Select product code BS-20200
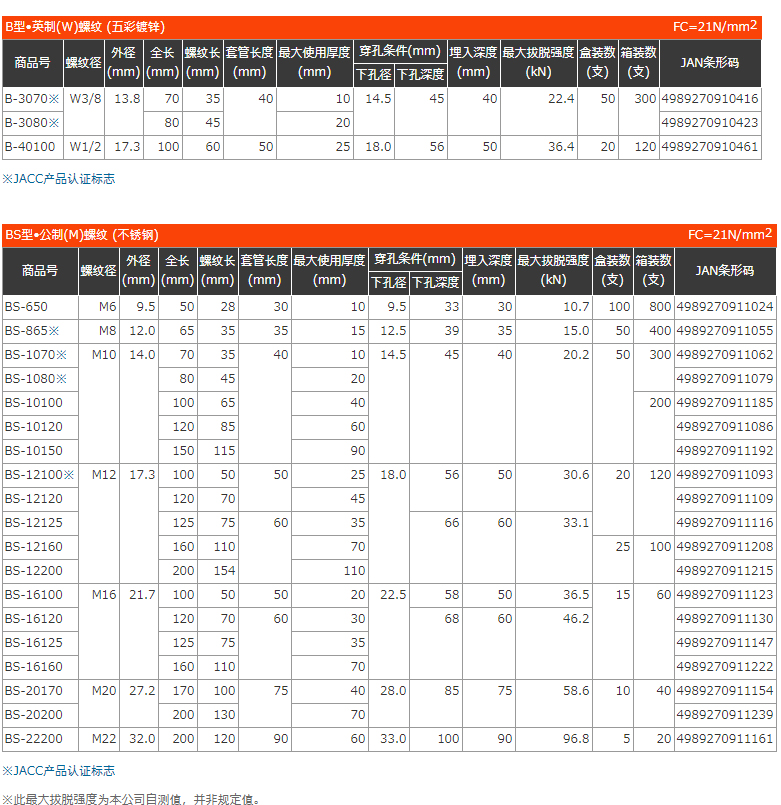The width and height of the screenshot is (781, 805). 34,715
